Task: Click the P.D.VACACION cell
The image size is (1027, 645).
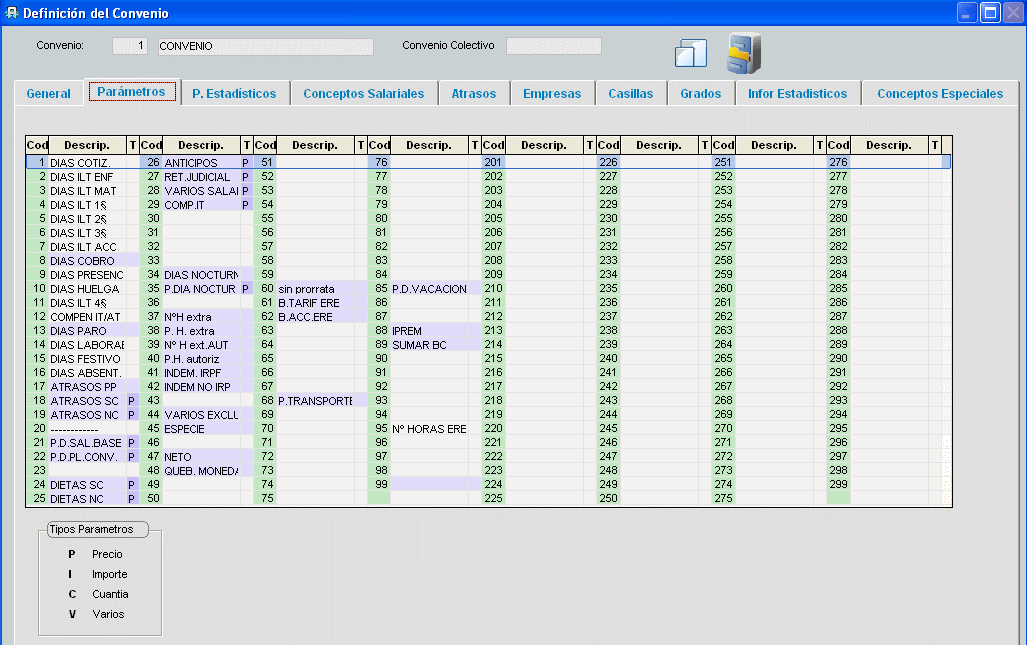Action: coord(430,289)
